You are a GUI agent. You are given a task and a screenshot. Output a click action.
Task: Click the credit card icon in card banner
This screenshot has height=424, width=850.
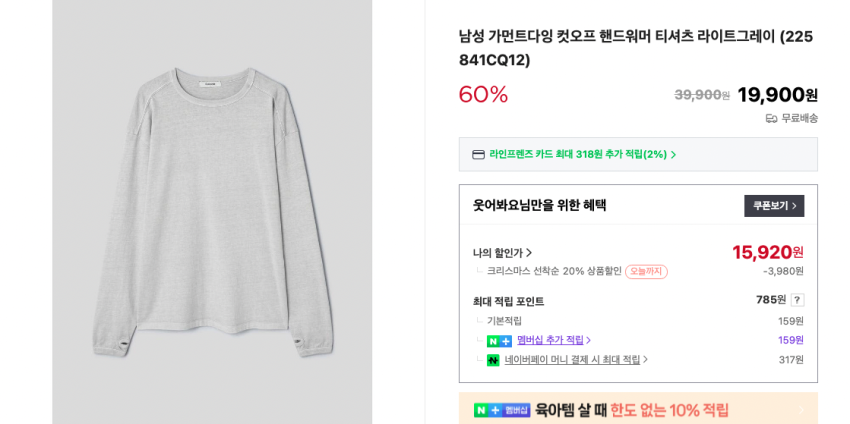pos(478,155)
